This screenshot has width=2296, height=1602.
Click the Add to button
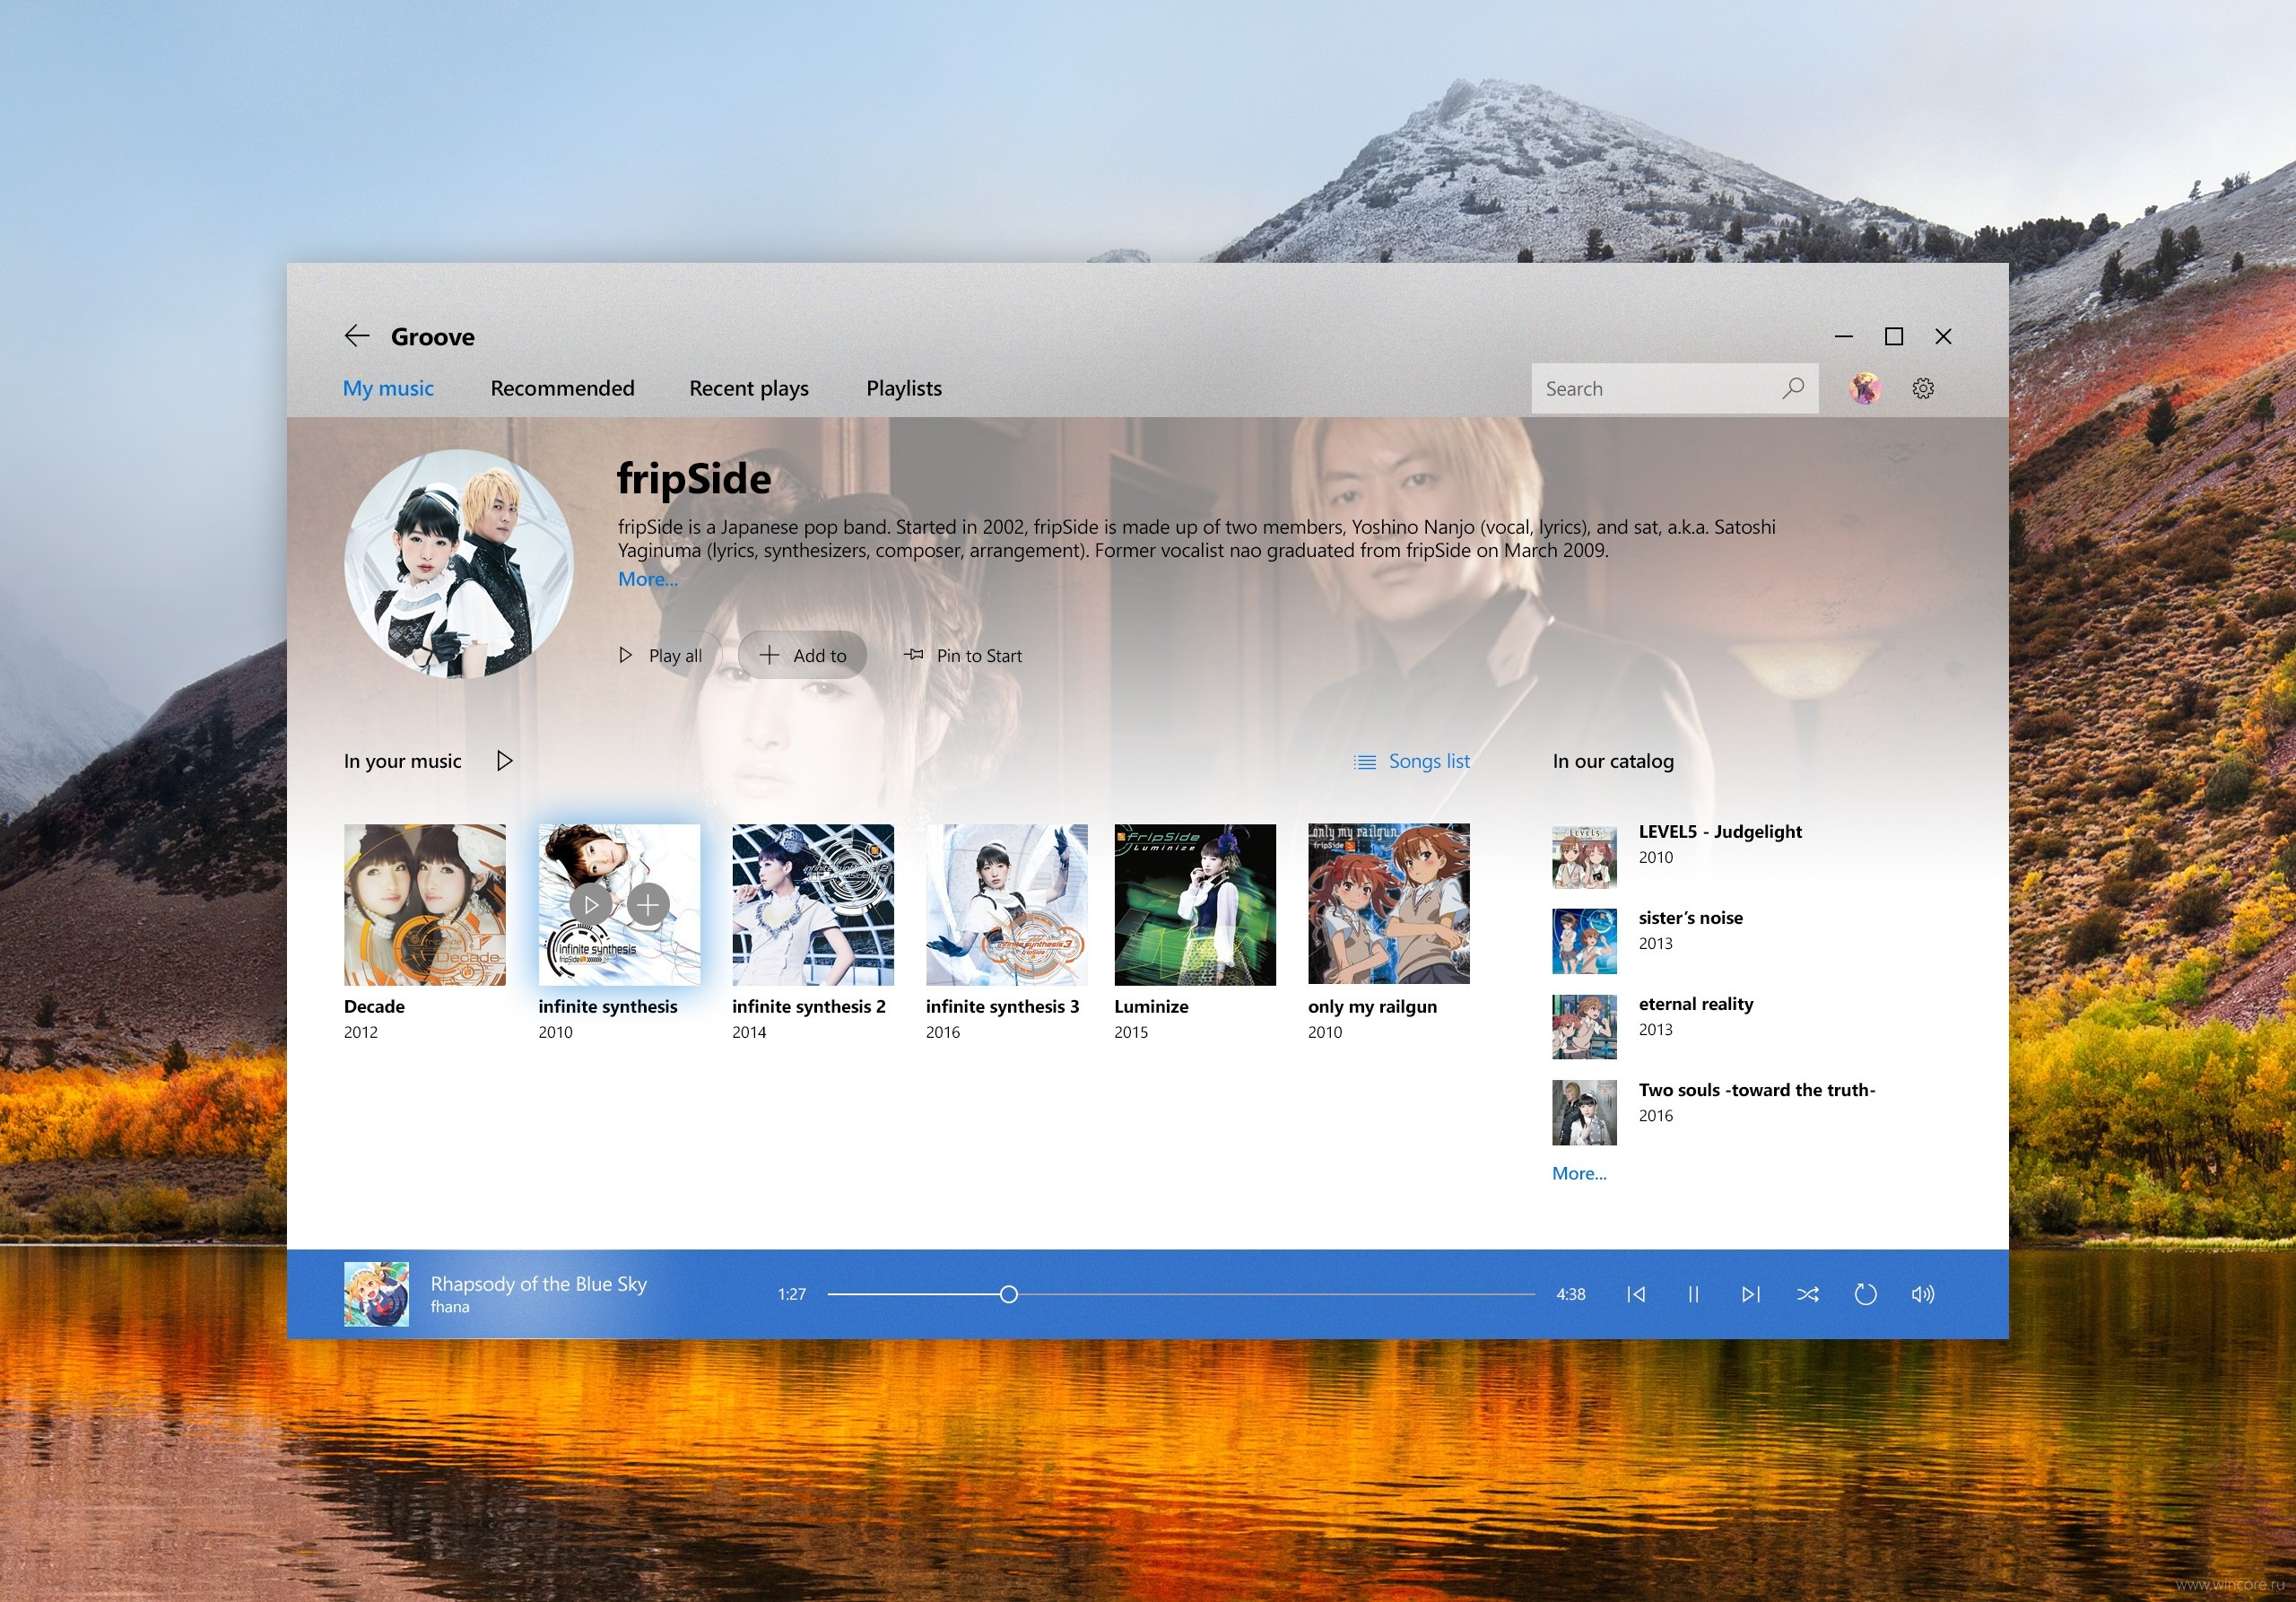(802, 655)
